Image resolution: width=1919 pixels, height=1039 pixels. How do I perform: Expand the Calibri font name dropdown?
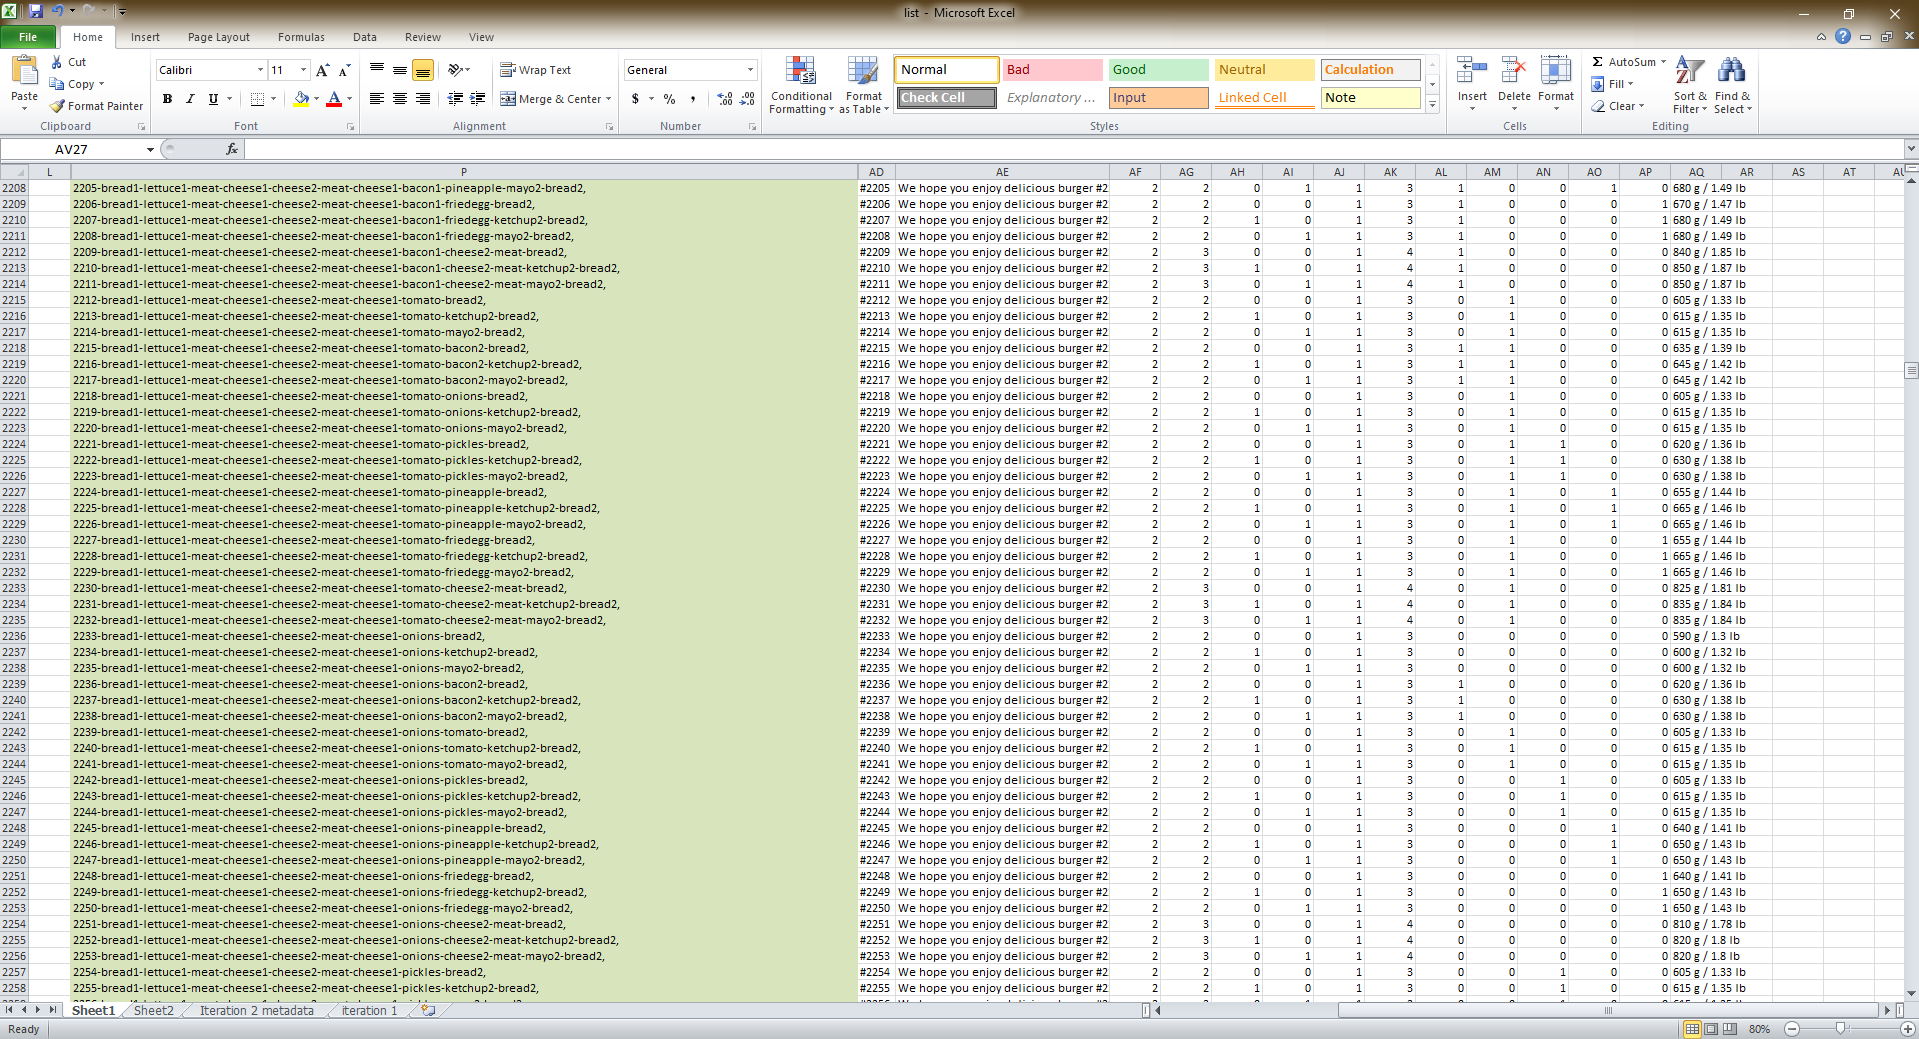point(260,70)
